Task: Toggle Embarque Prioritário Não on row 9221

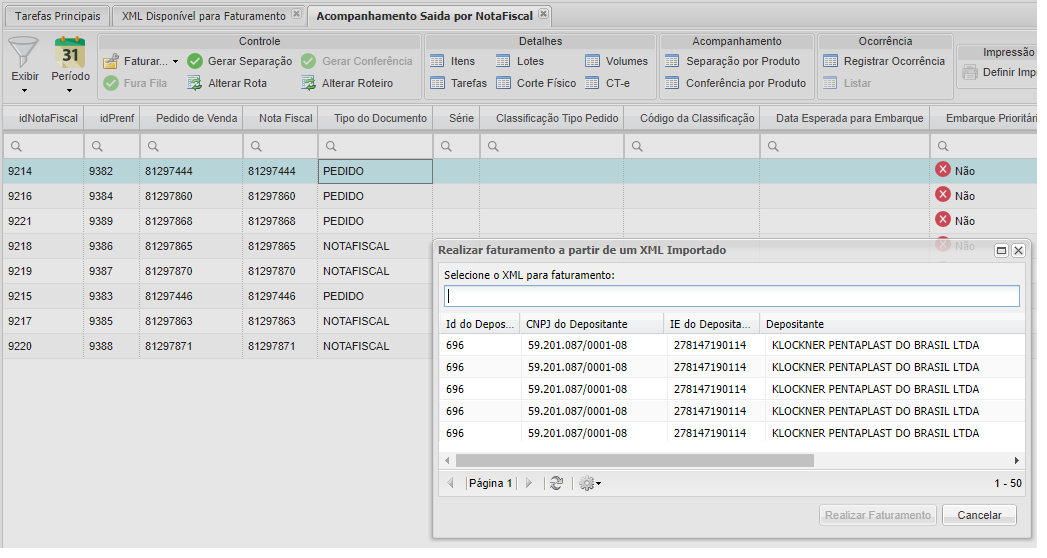Action: click(942, 220)
